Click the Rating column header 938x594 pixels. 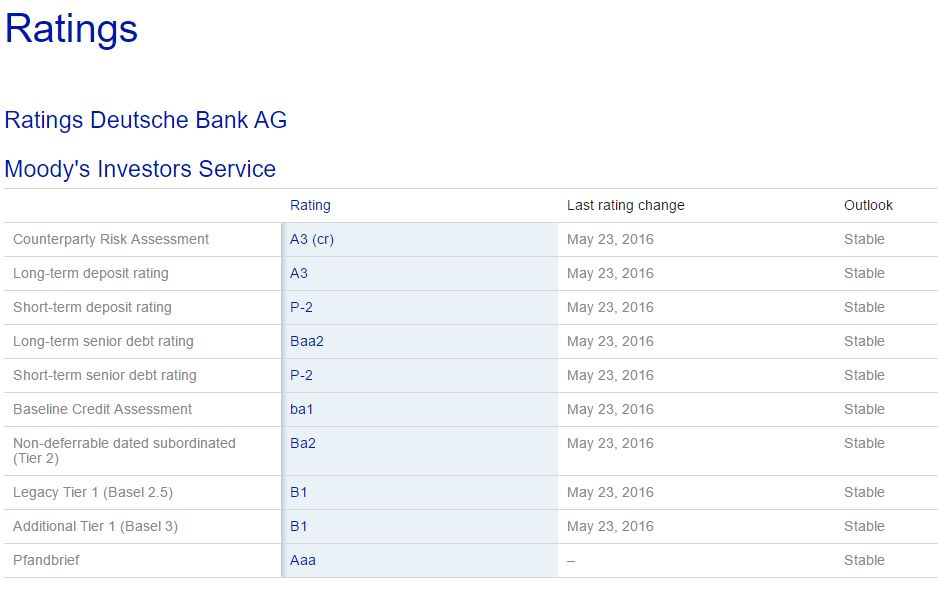(x=310, y=205)
